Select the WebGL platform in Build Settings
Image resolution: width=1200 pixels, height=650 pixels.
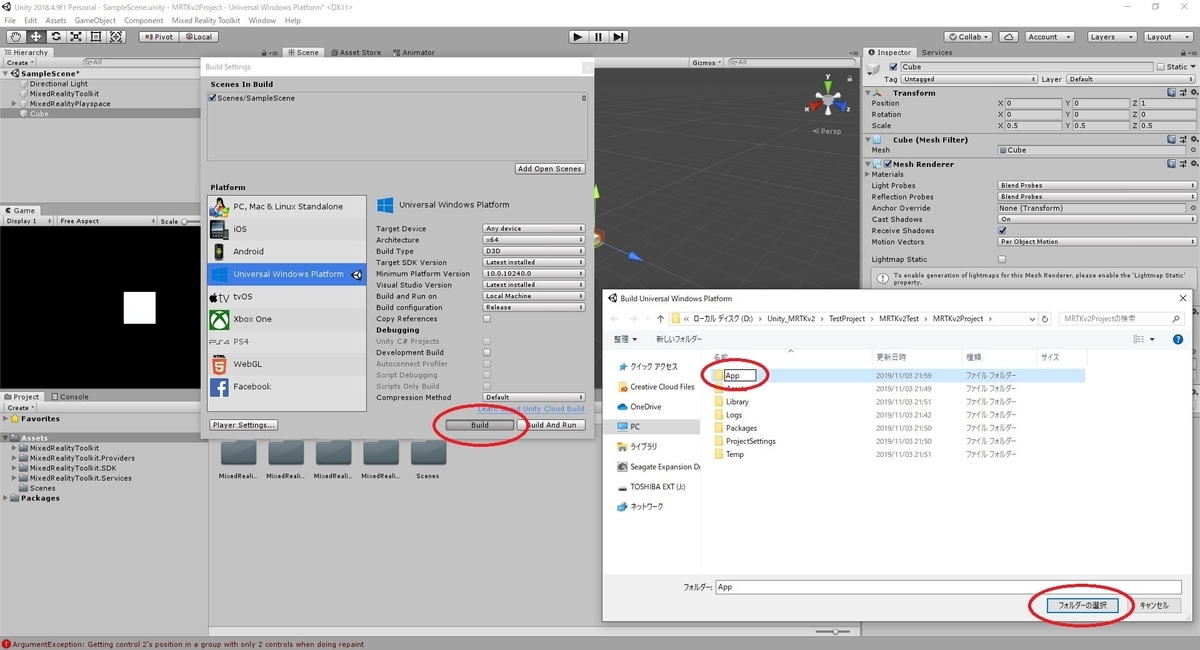[288, 364]
